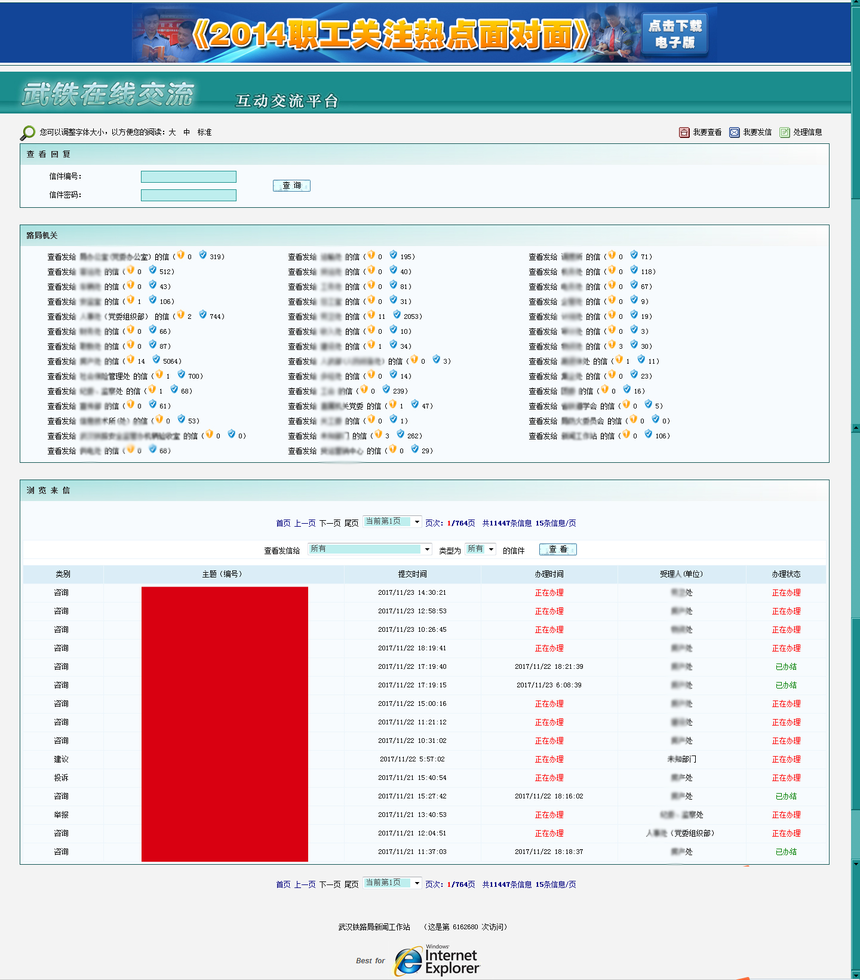Click 查询 button in 查看回复 section
The height and width of the screenshot is (980, 860).
[x=291, y=186]
